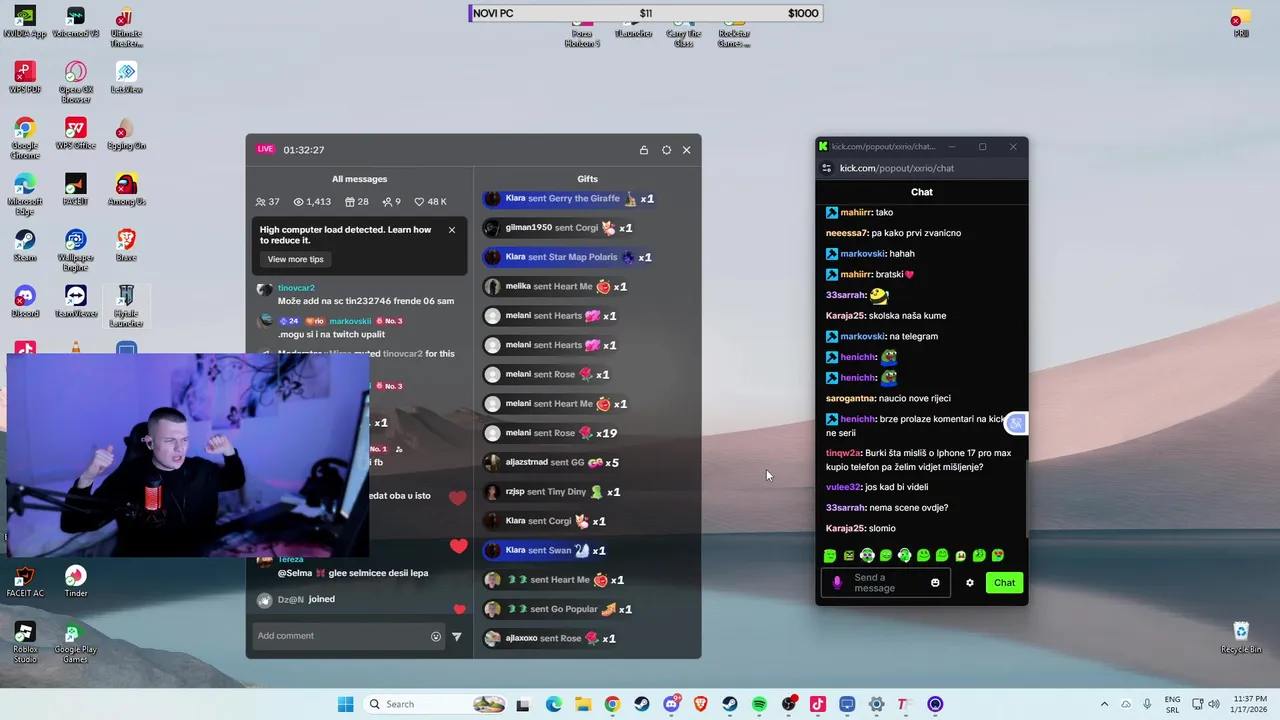Image resolution: width=1280 pixels, height=720 pixels.
Task: Open Kick chat settings gear
Action: point(970,583)
